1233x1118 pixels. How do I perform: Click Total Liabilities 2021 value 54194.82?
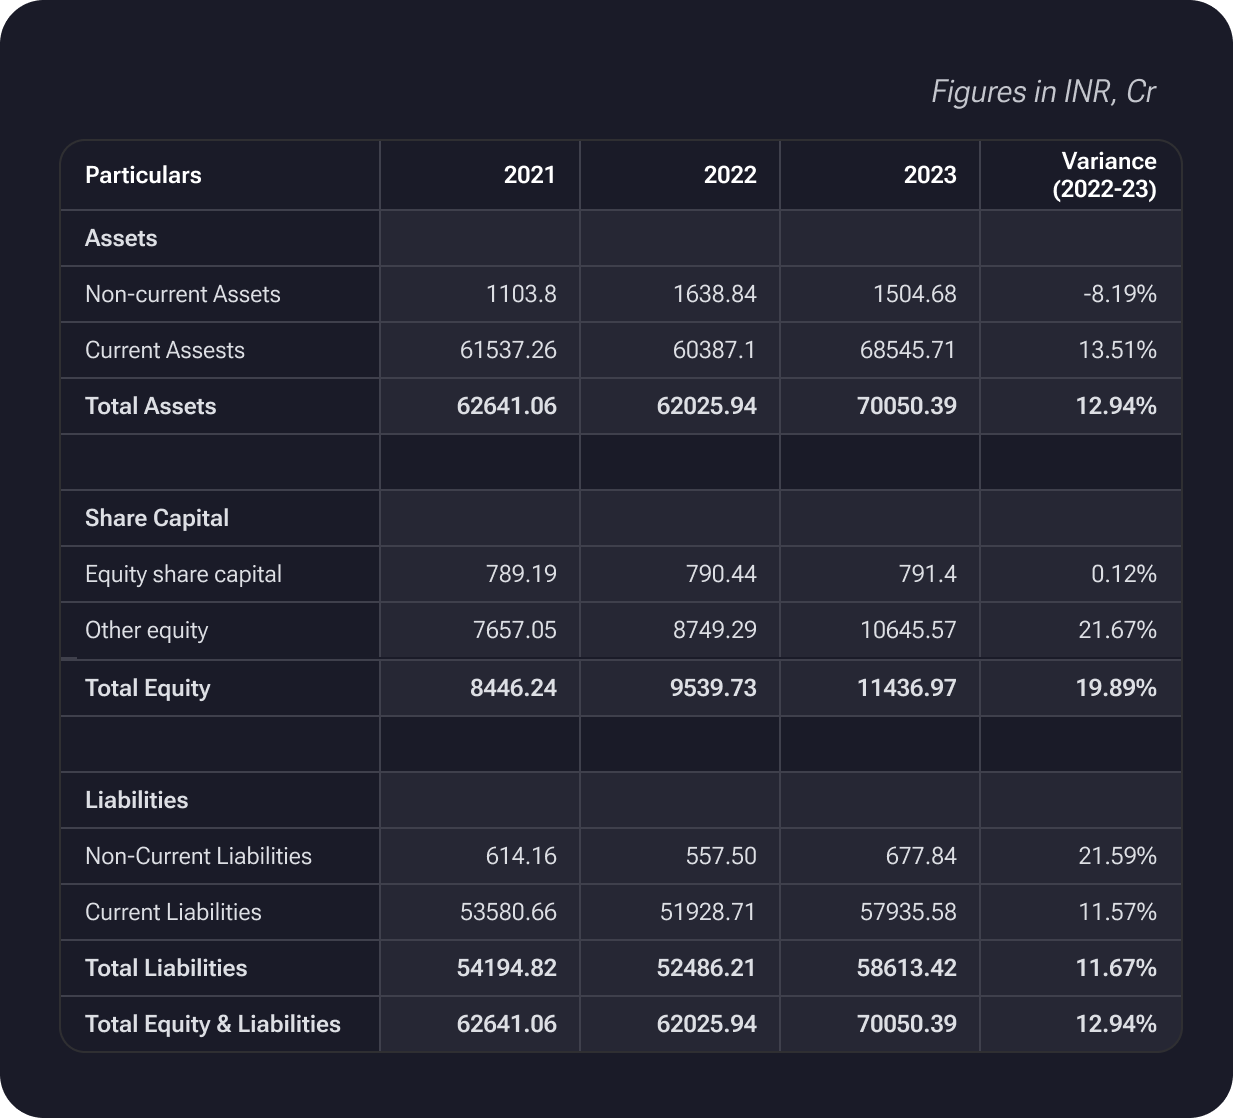click(x=506, y=968)
